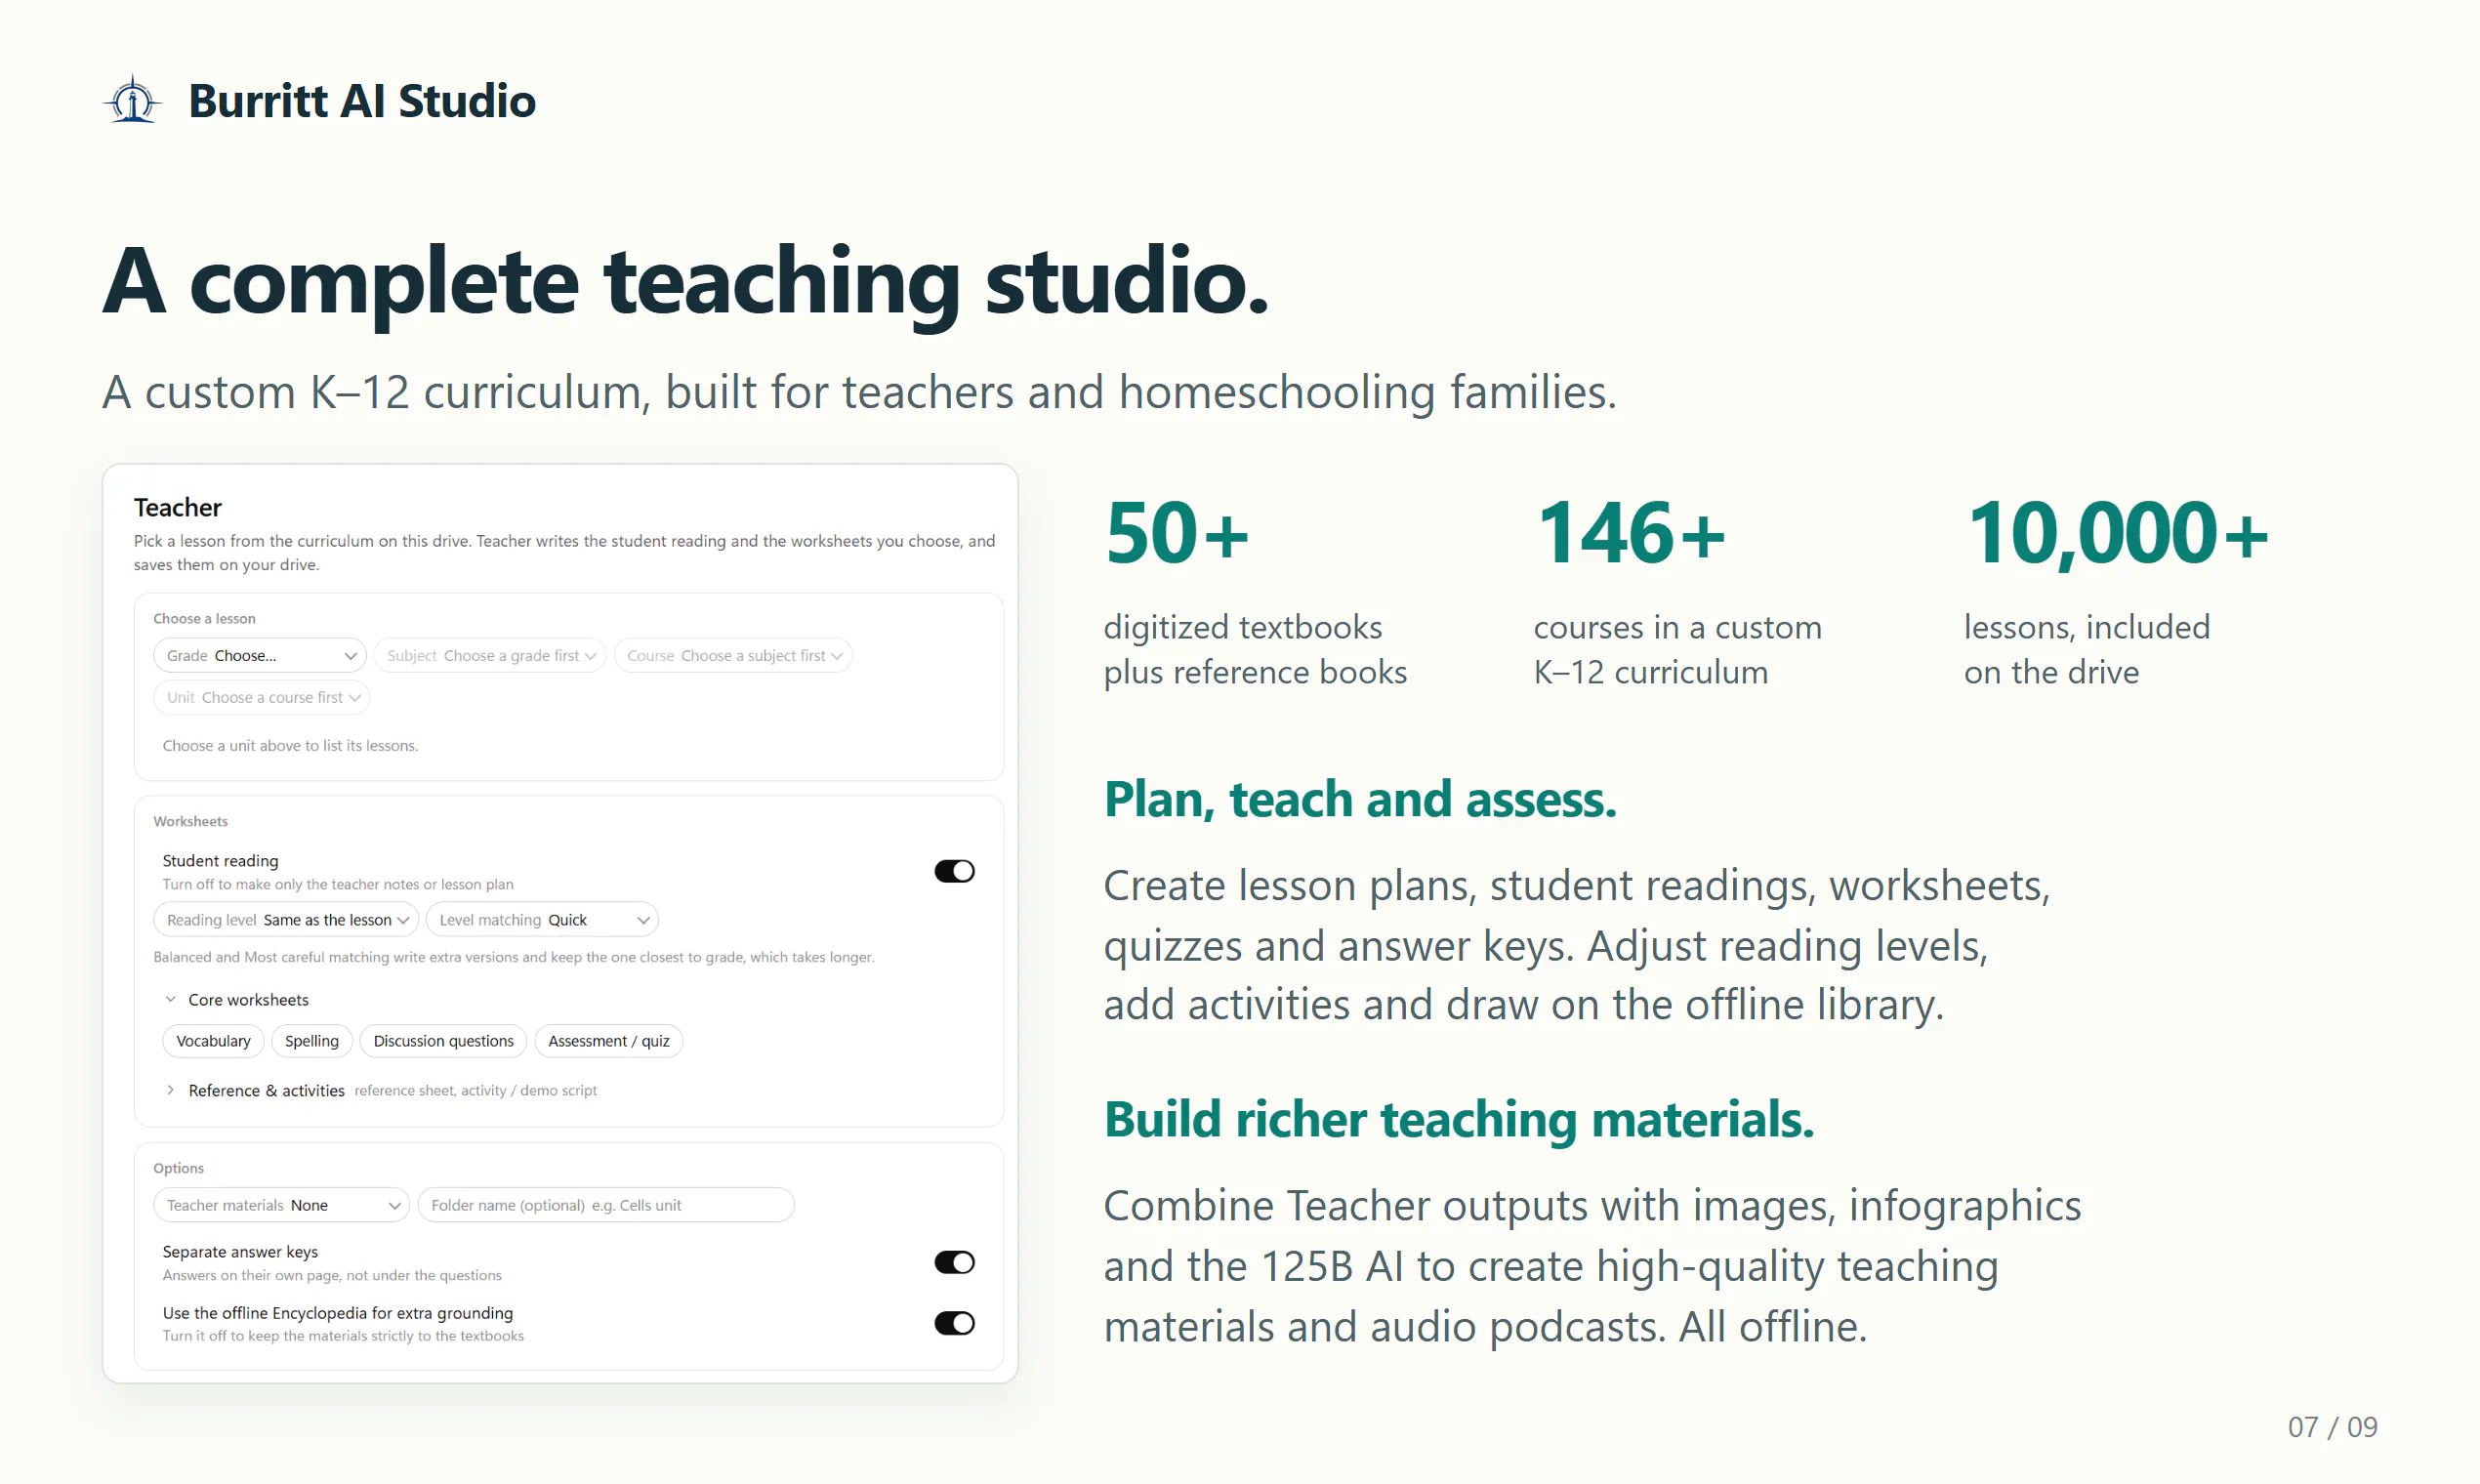Click the 50+ statistic
The image size is (2480, 1484).
point(1177,533)
